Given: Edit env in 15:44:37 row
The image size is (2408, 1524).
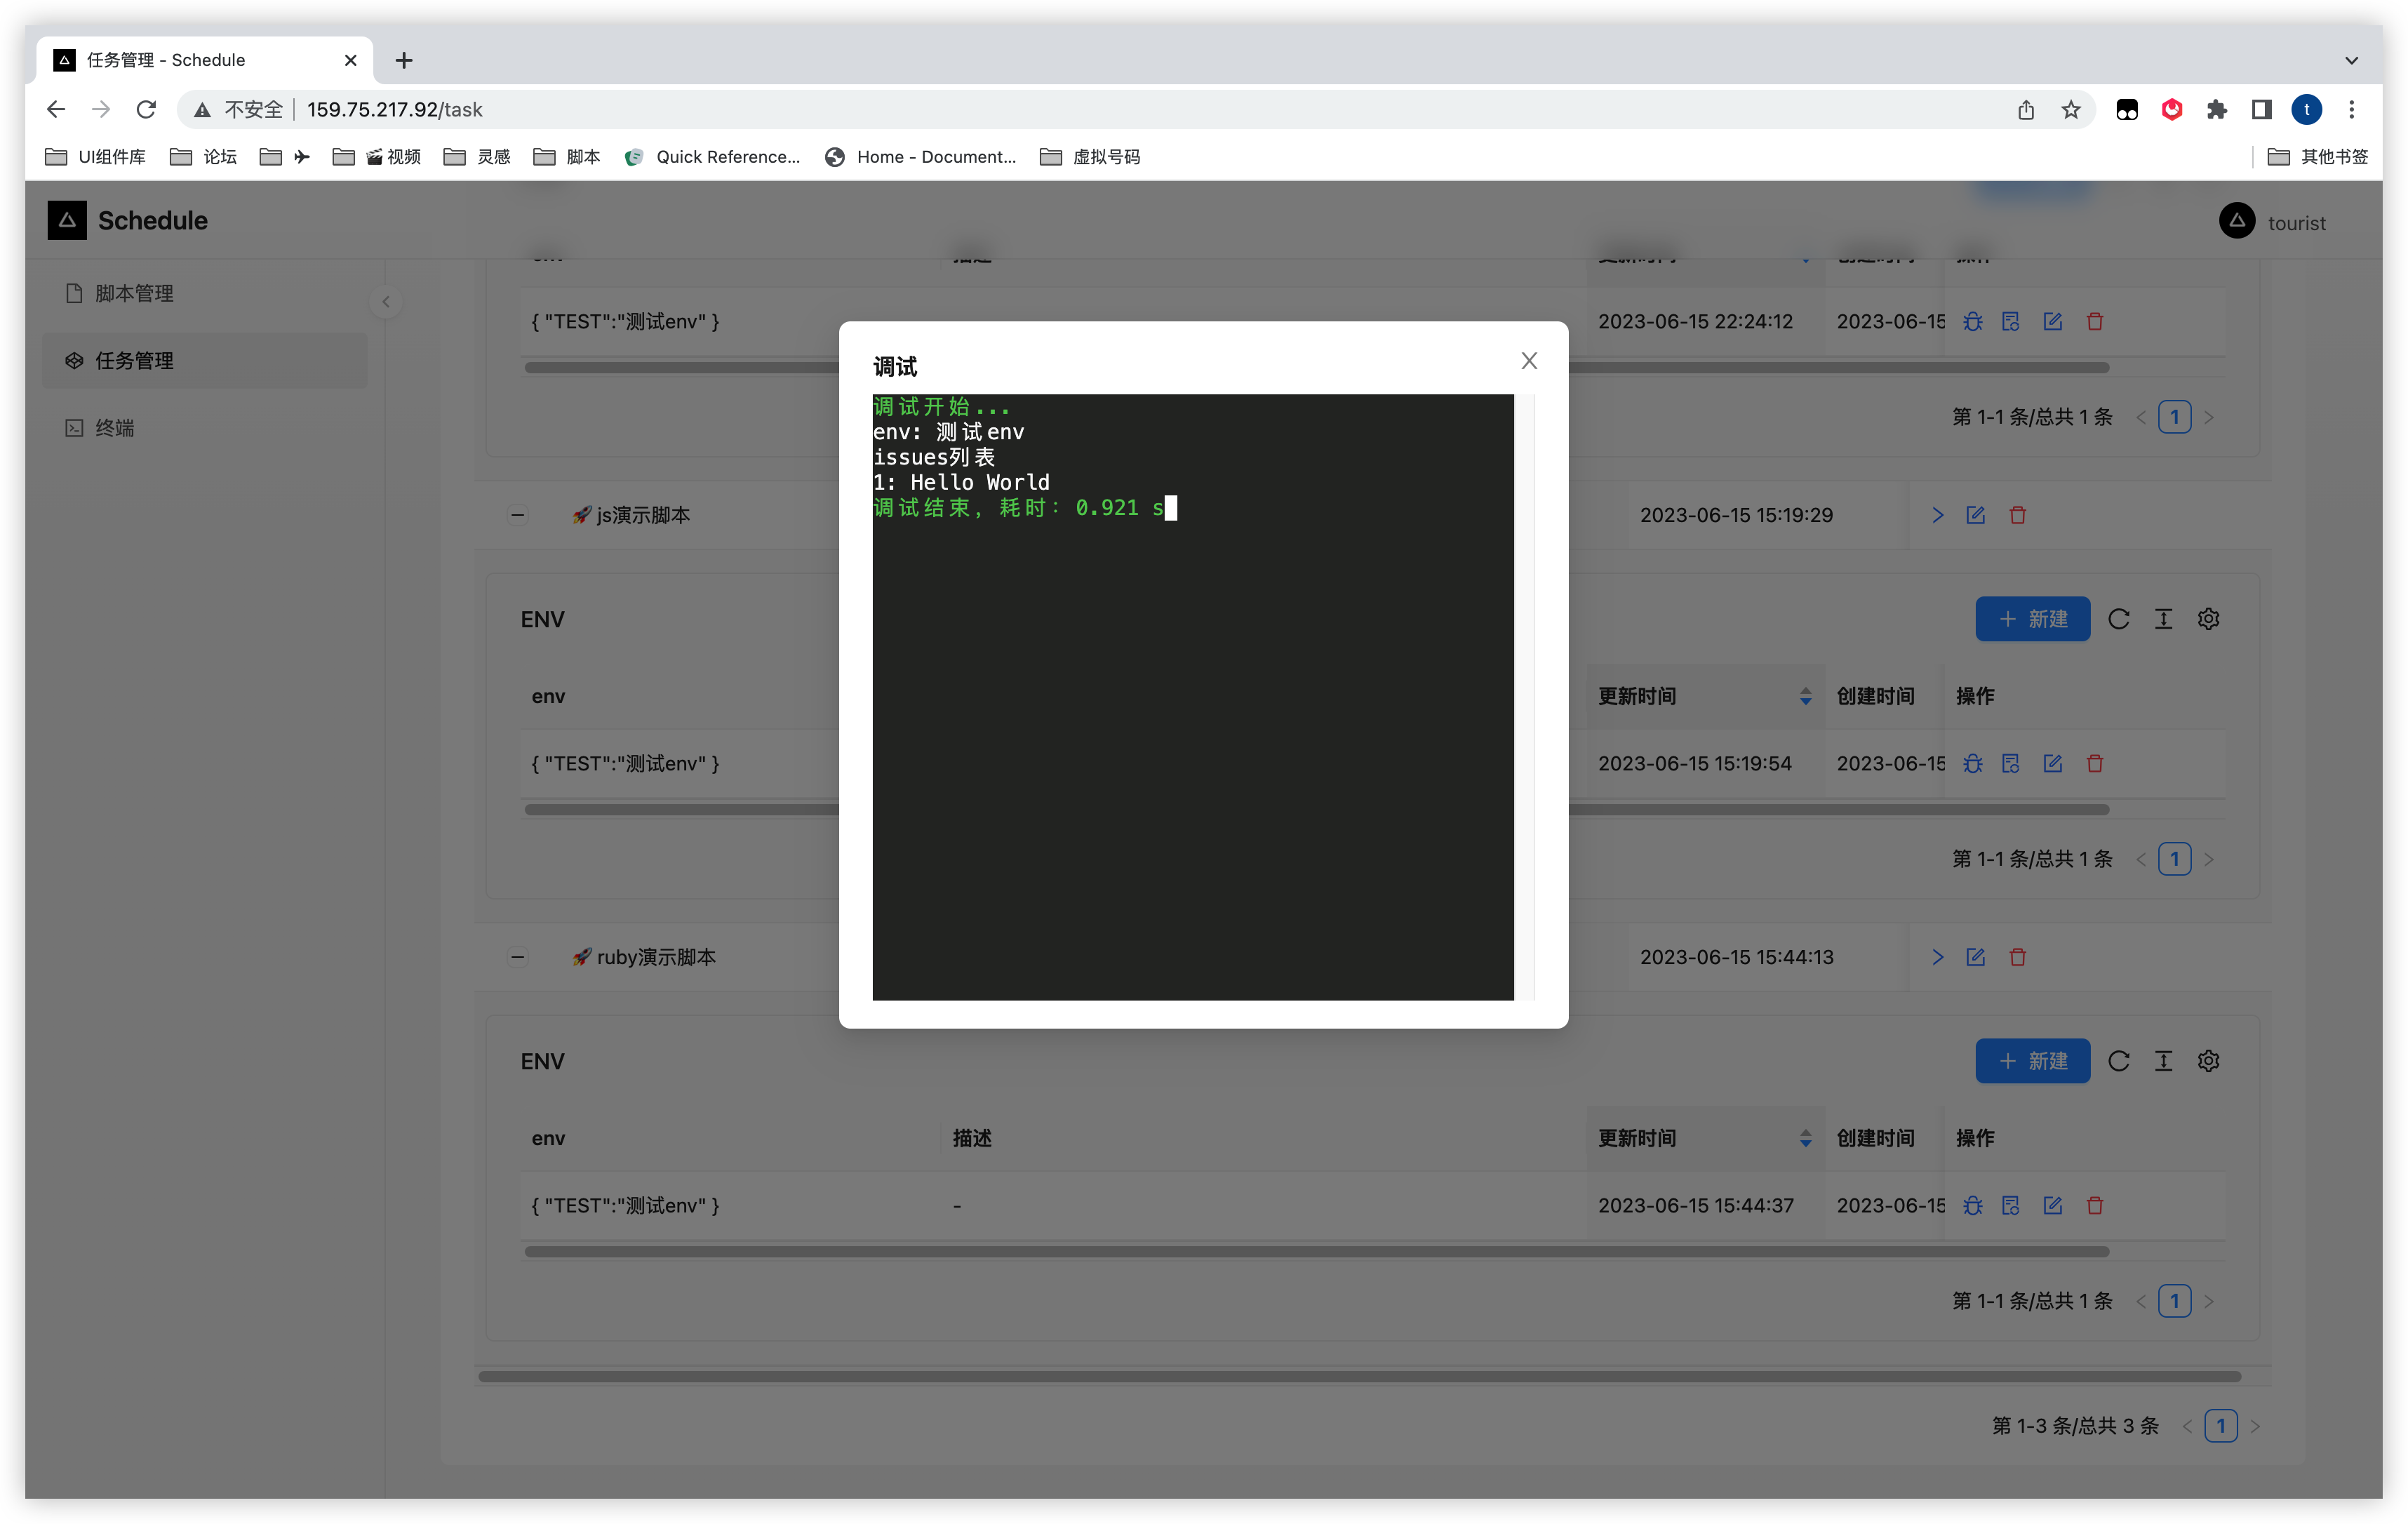Looking at the screenshot, I should point(2053,1206).
